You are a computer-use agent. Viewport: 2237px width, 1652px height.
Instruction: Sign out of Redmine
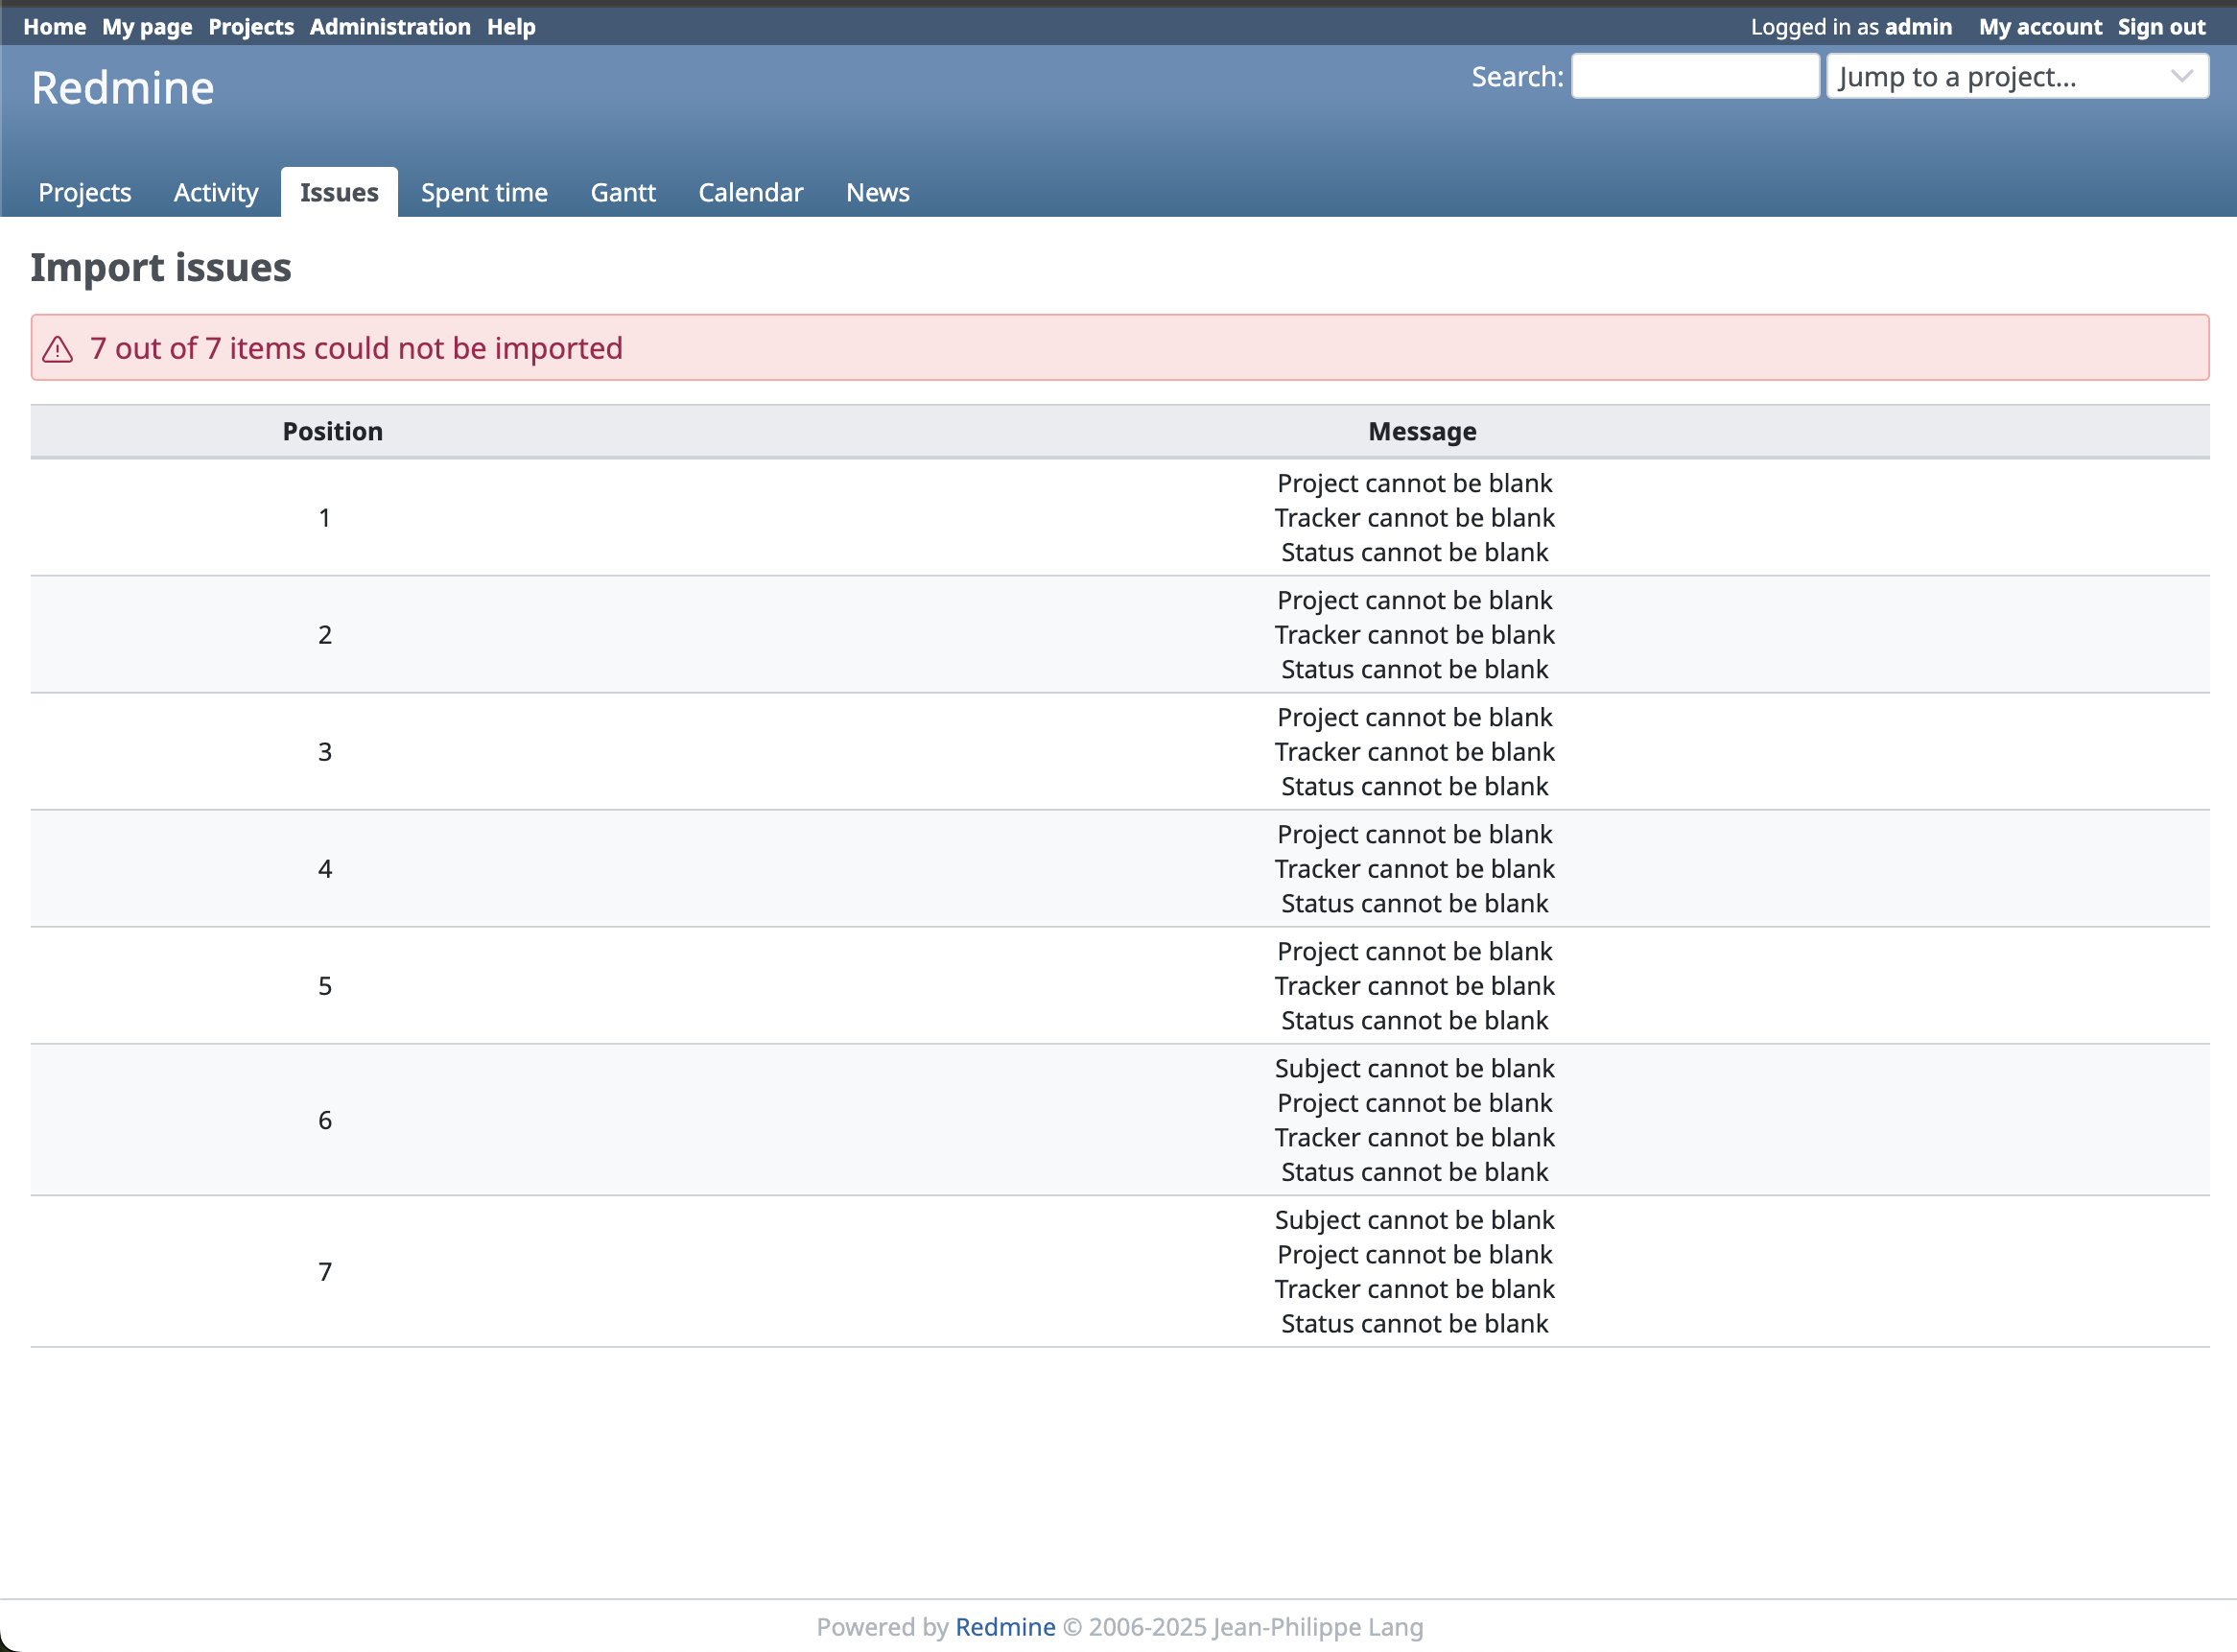click(x=2160, y=27)
